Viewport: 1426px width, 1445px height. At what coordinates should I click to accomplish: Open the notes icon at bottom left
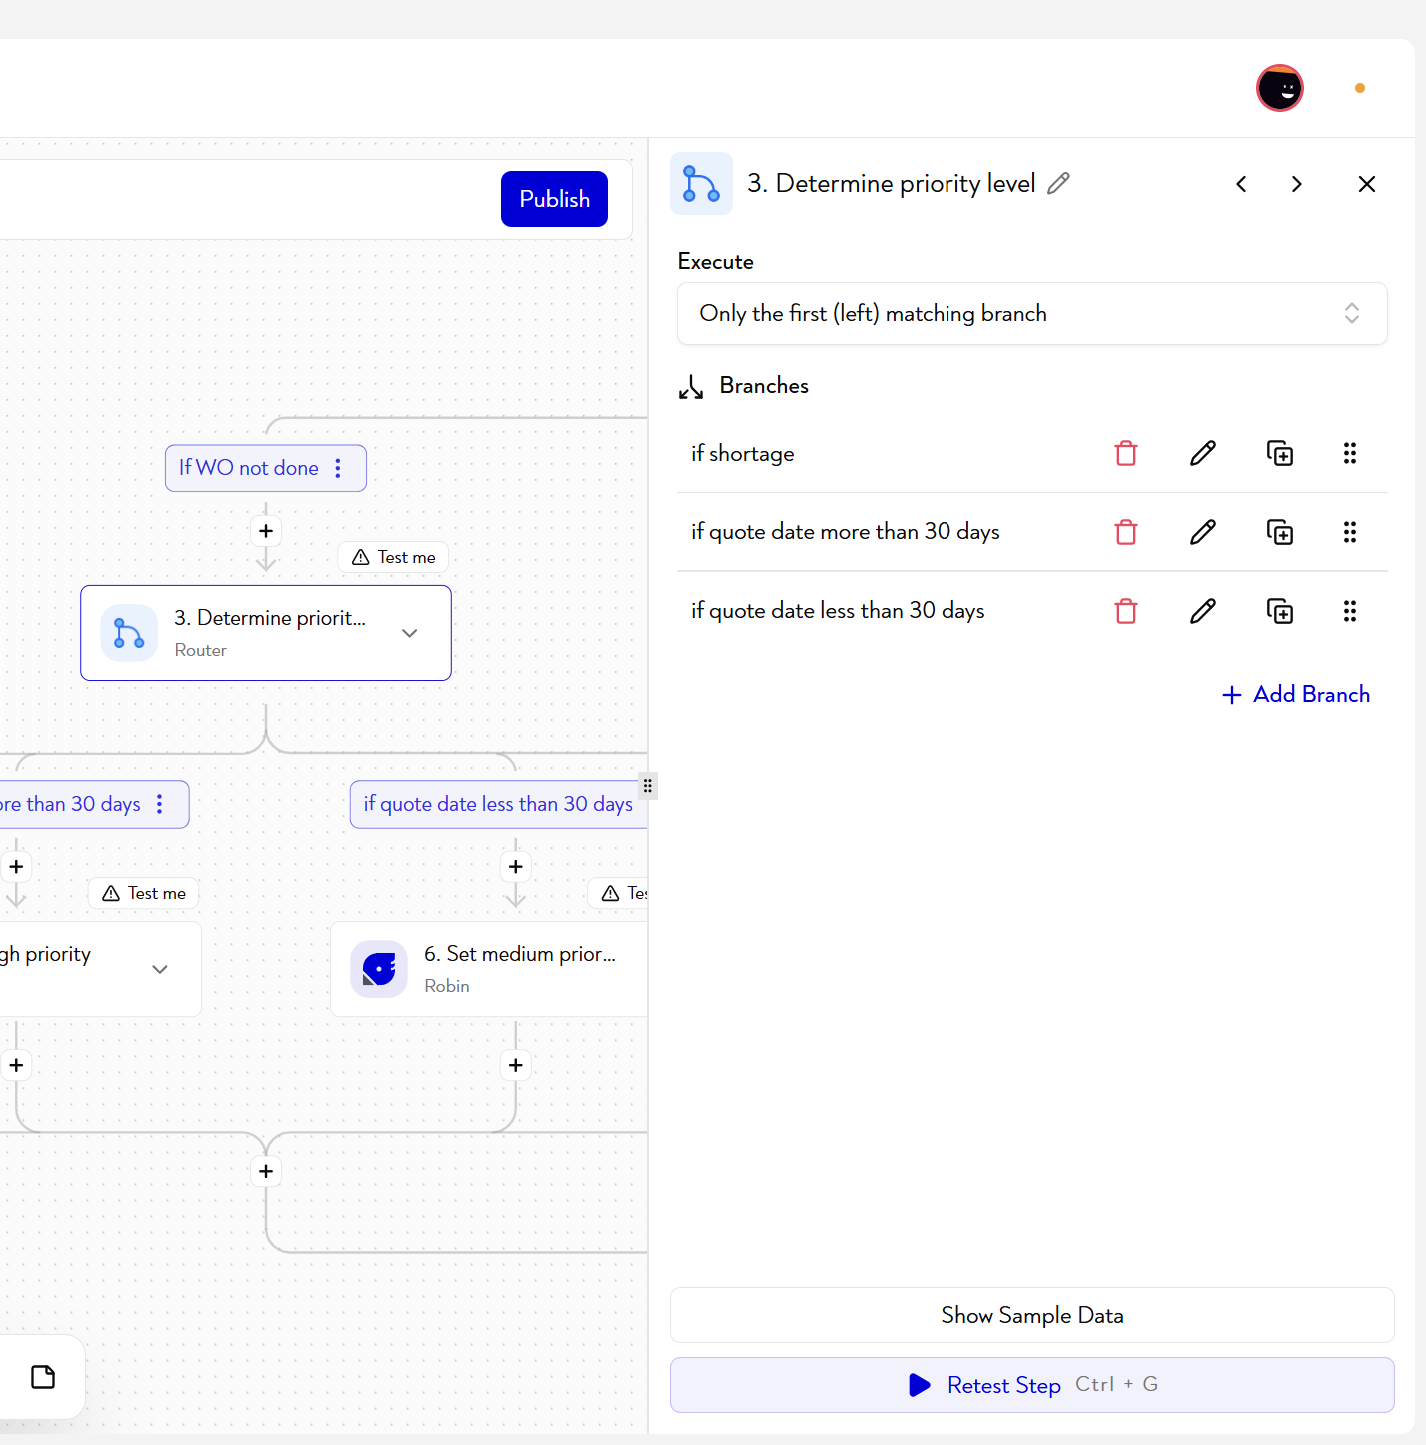click(43, 1377)
